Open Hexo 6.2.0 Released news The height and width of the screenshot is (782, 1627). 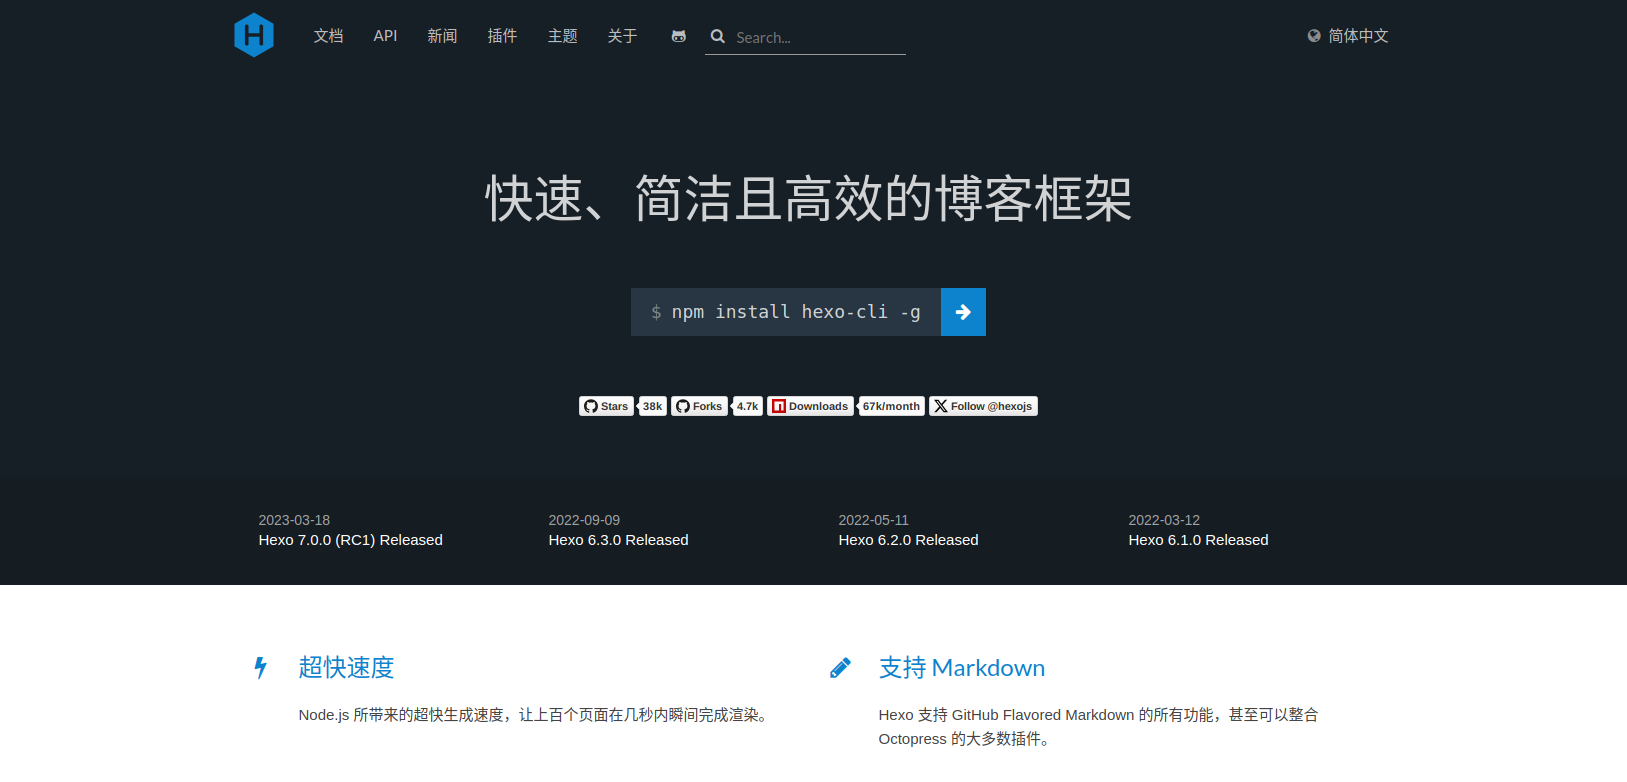(x=908, y=540)
